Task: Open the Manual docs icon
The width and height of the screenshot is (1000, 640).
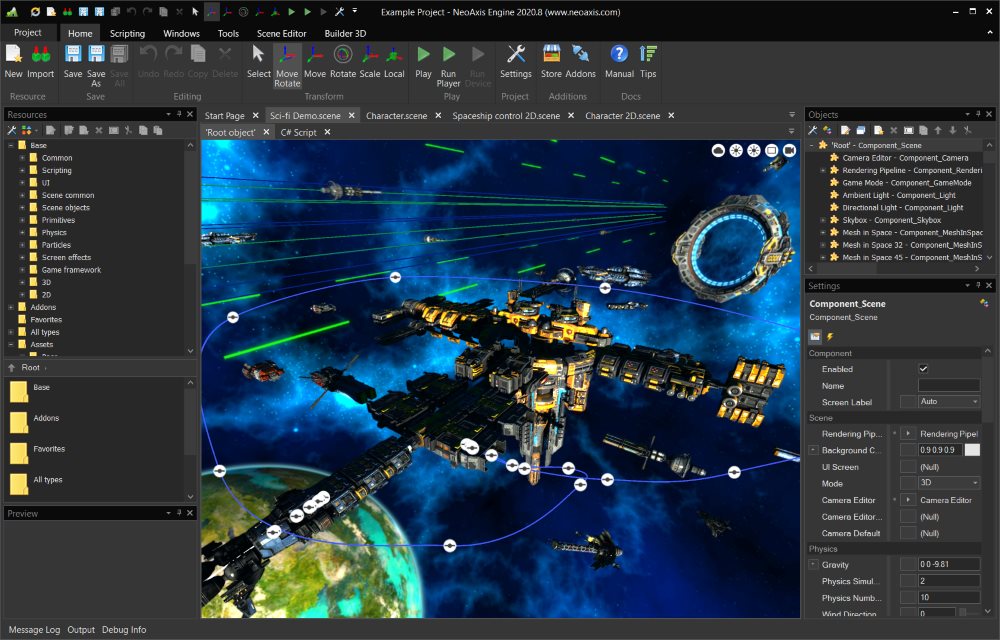Action: (x=619, y=55)
